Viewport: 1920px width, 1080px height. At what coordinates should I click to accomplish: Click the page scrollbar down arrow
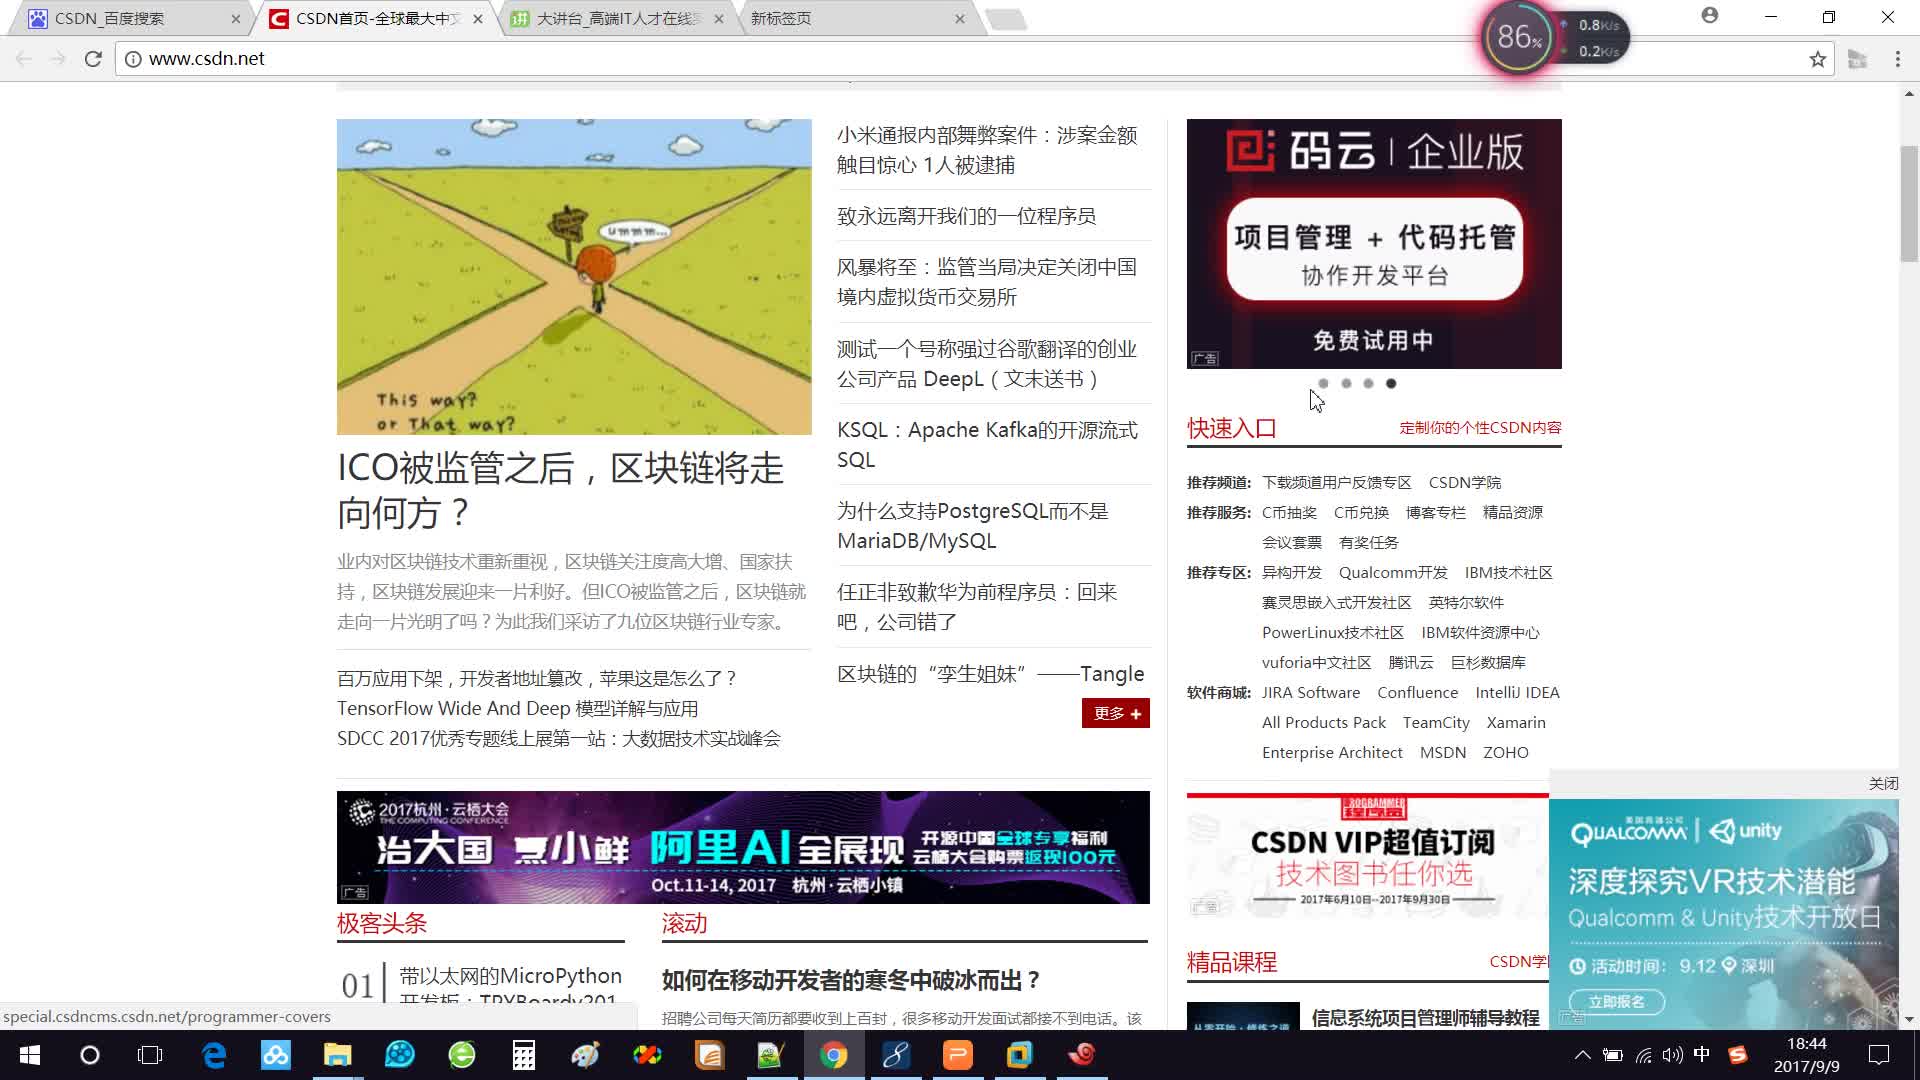tap(1909, 1020)
